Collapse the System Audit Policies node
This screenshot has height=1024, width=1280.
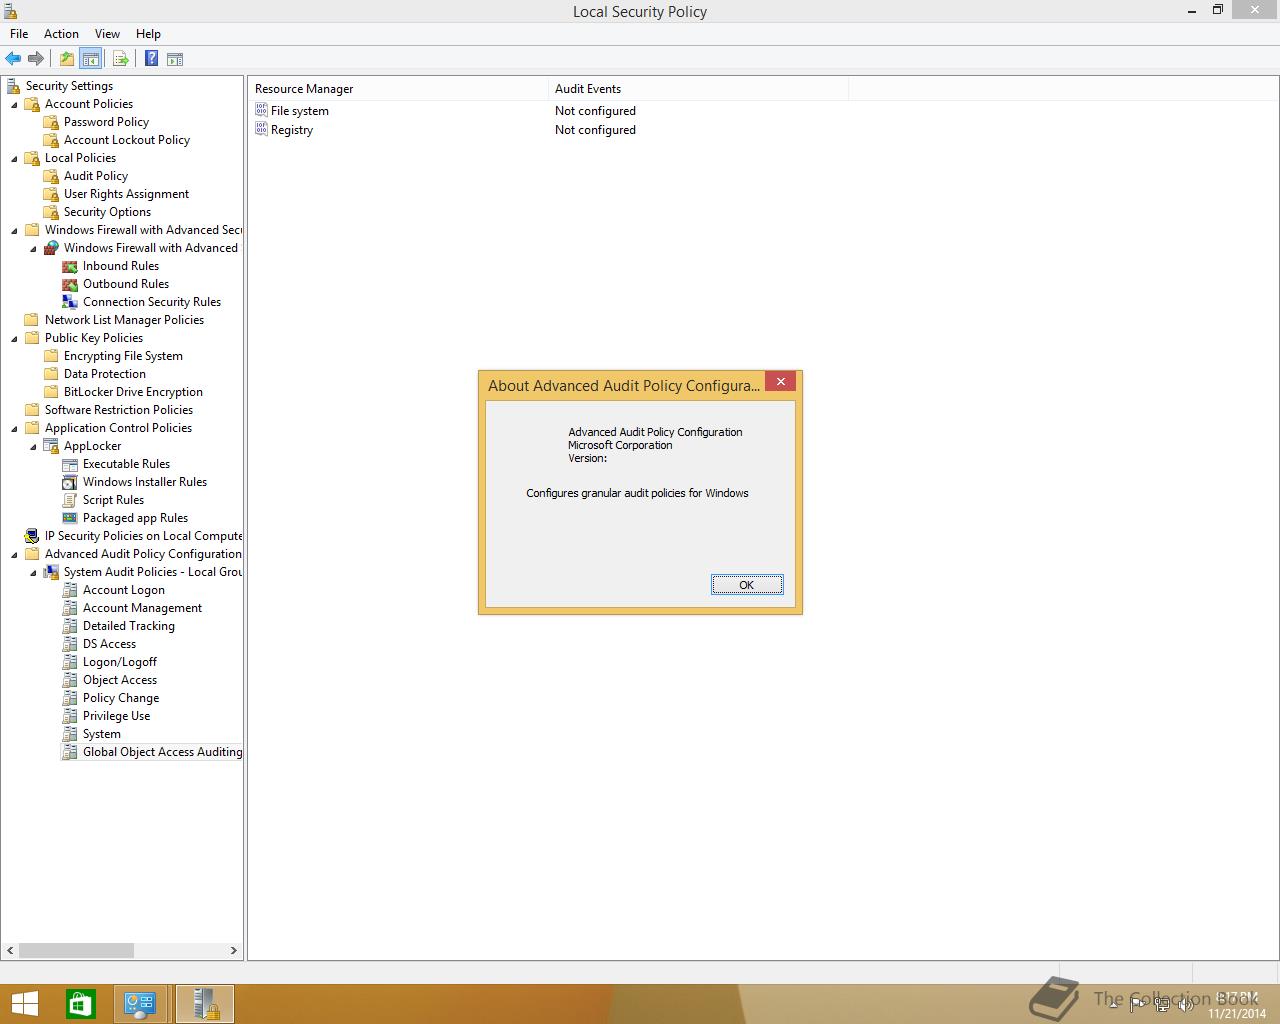pyautogui.click(x=33, y=572)
